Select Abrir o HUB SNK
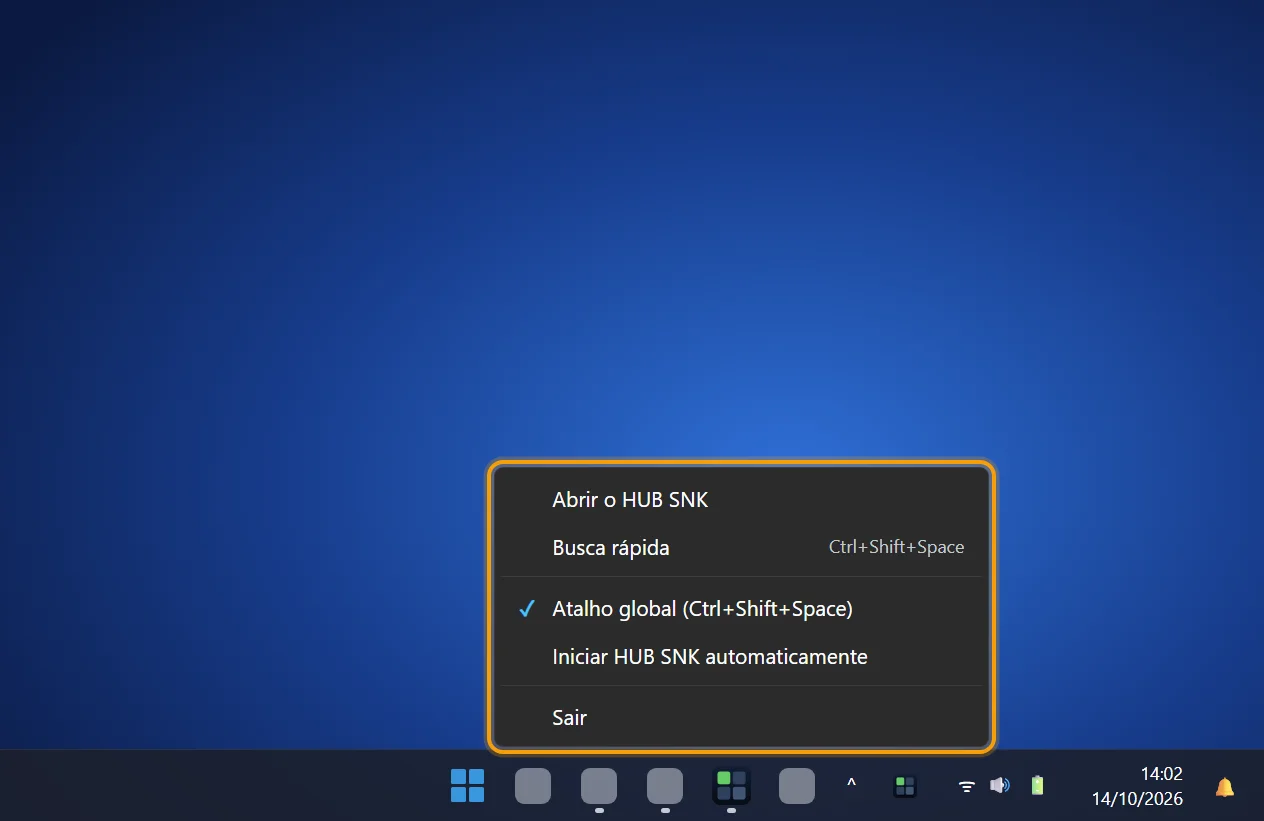1264x821 pixels. click(742, 500)
